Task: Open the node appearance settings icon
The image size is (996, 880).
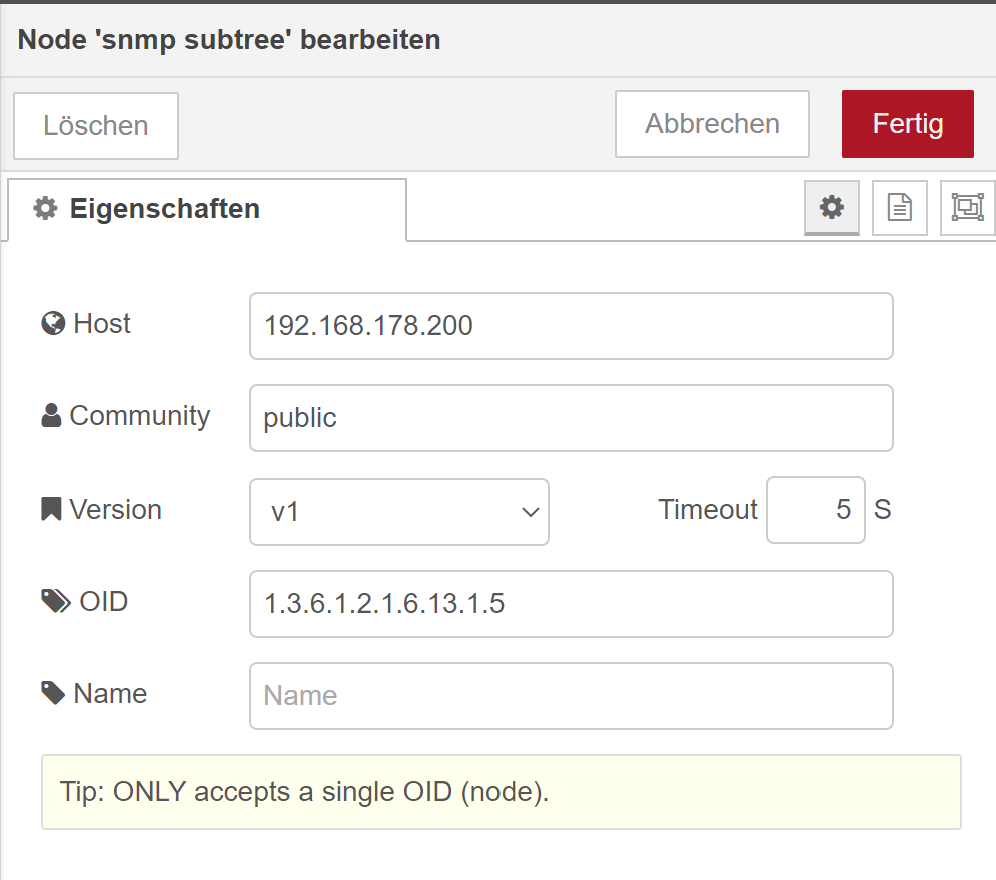Action: pyautogui.click(x=966, y=208)
